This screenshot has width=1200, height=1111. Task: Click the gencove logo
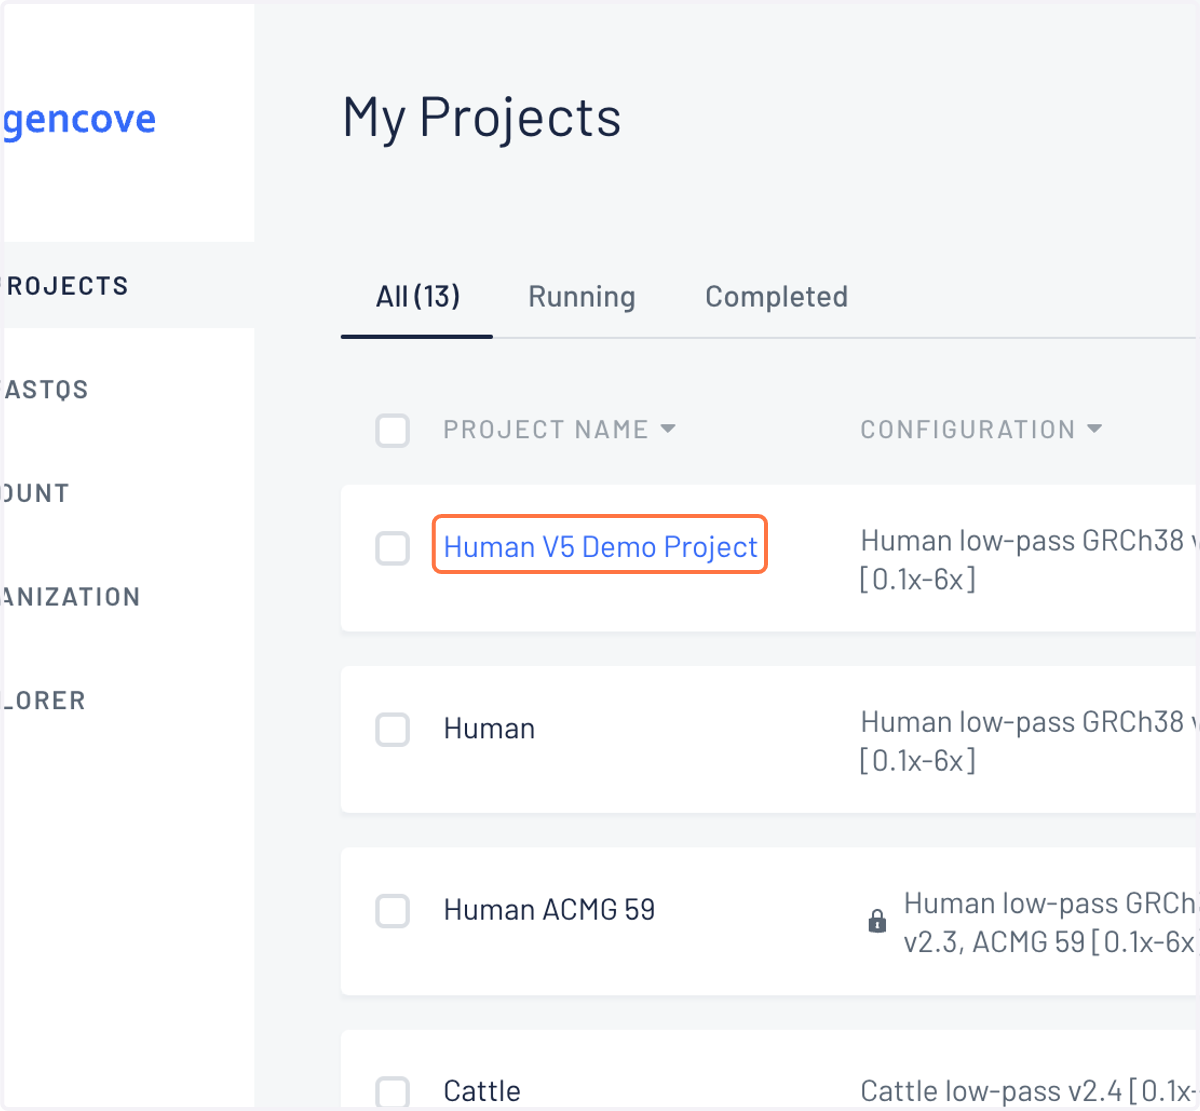pos(79,120)
